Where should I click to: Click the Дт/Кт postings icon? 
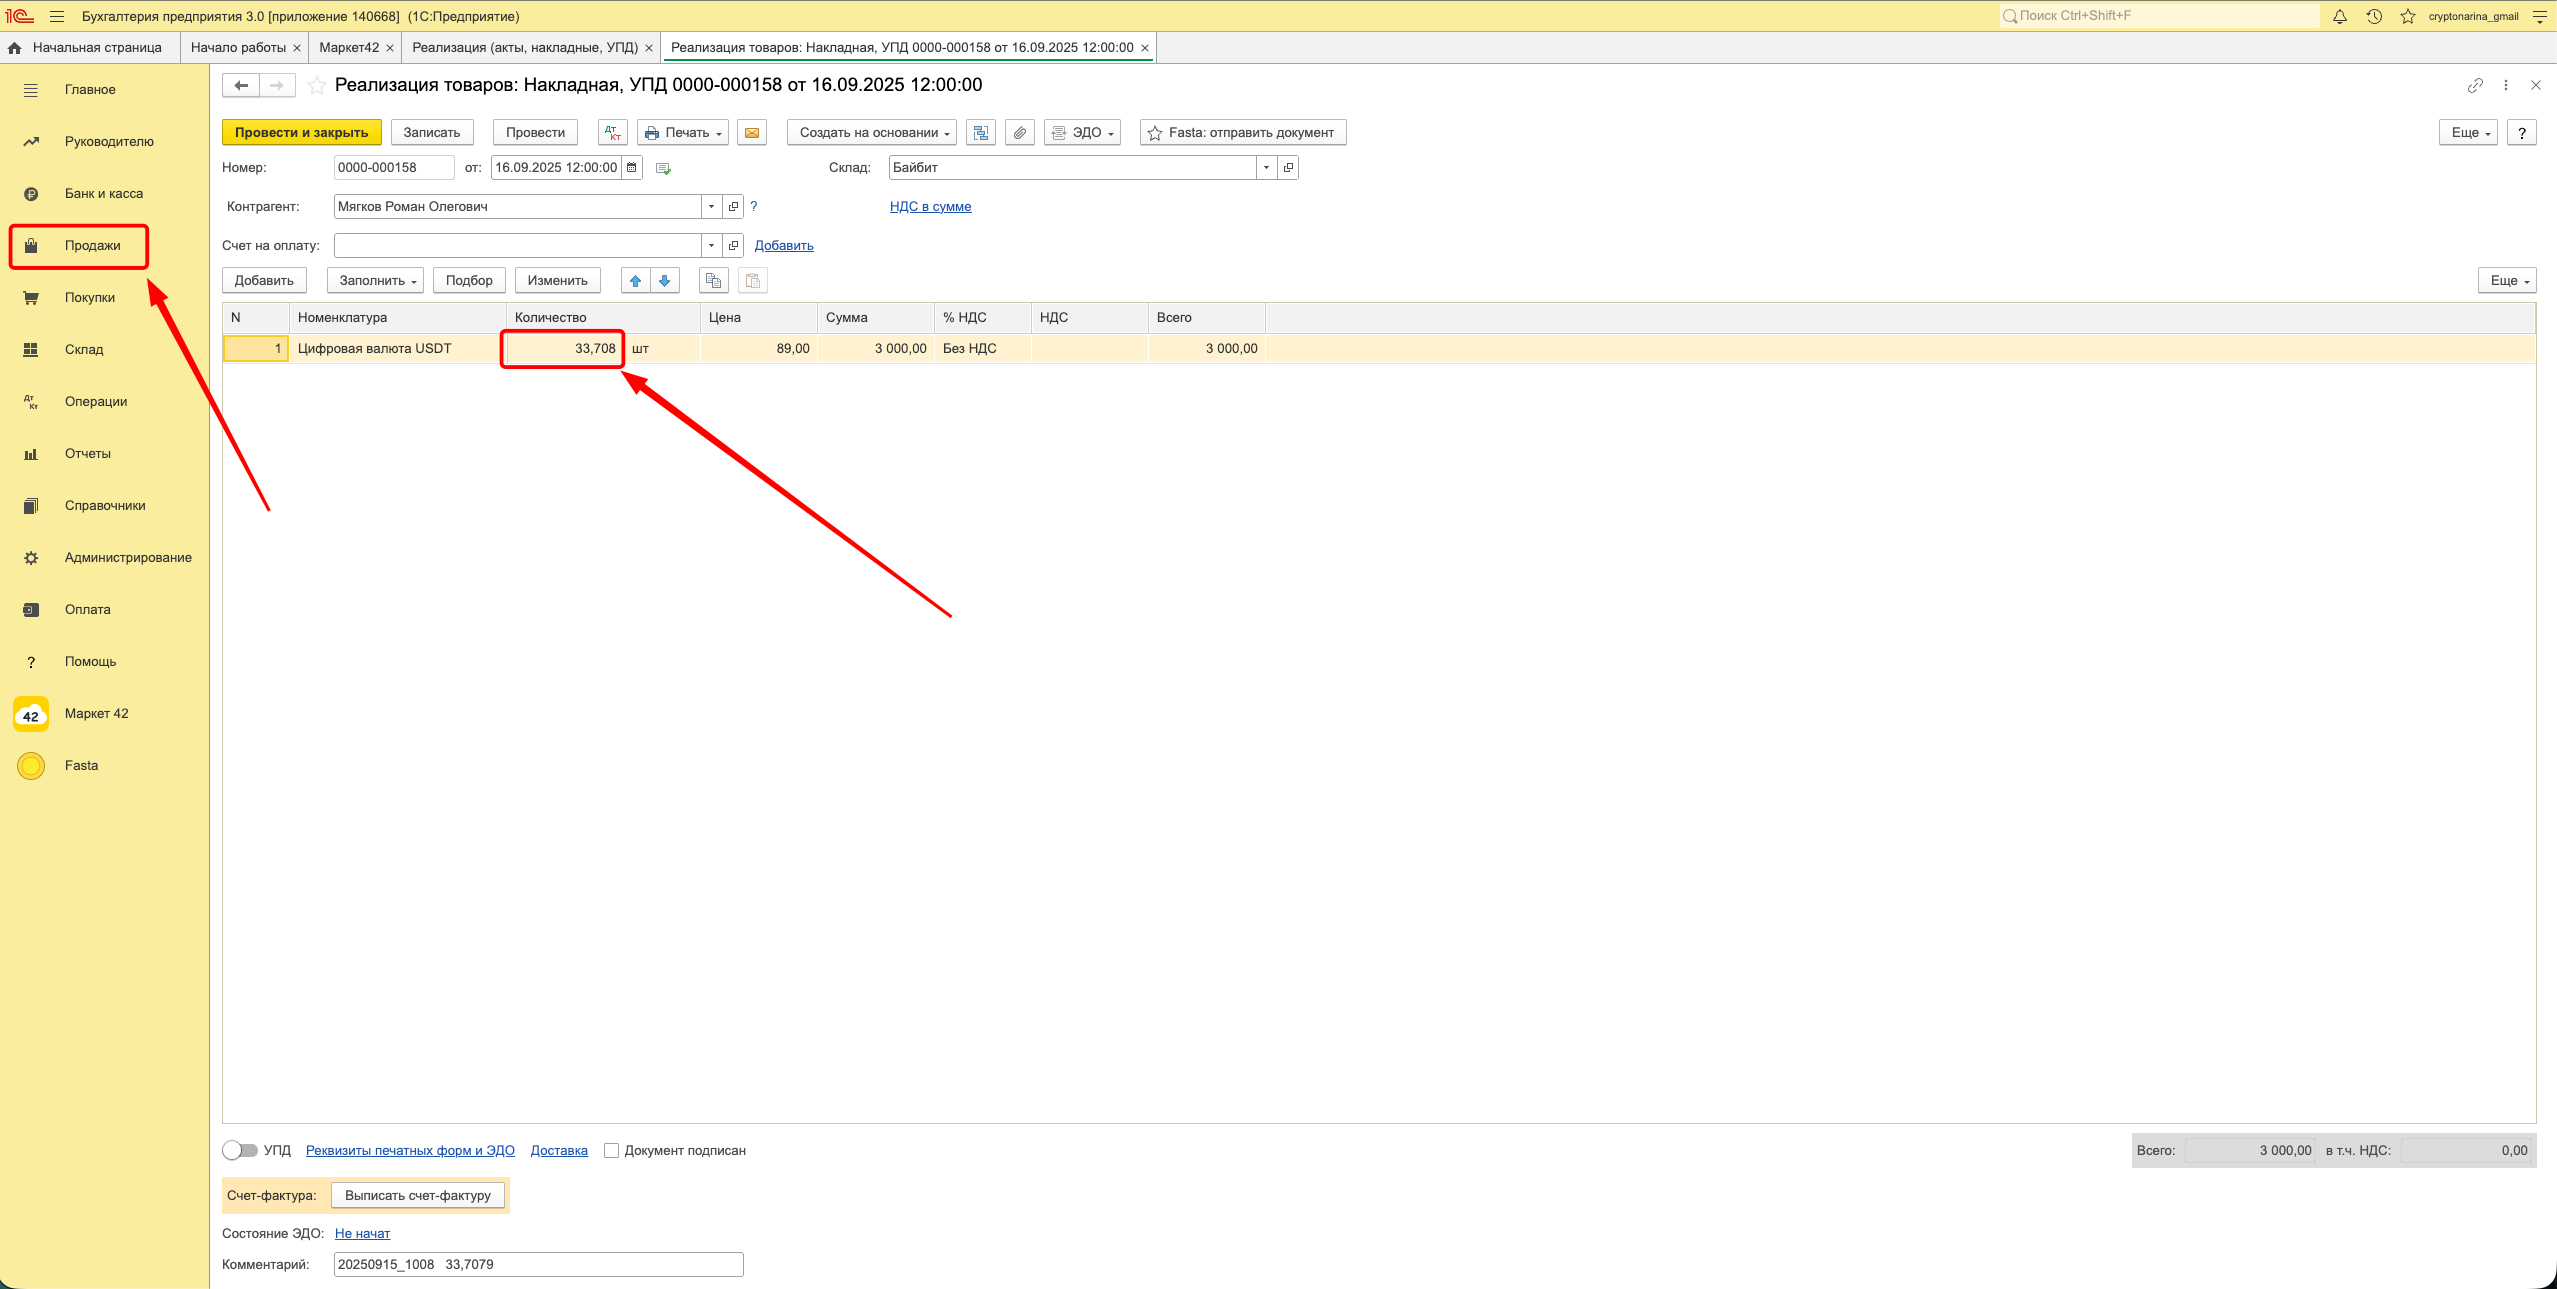click(x=613, y=133)
